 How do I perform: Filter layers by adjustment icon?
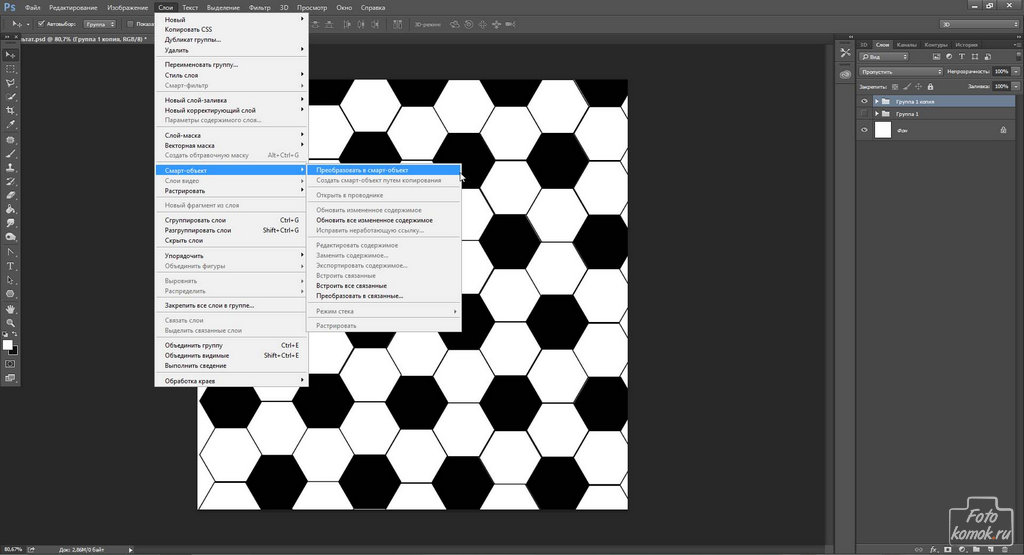pos(949,57)
